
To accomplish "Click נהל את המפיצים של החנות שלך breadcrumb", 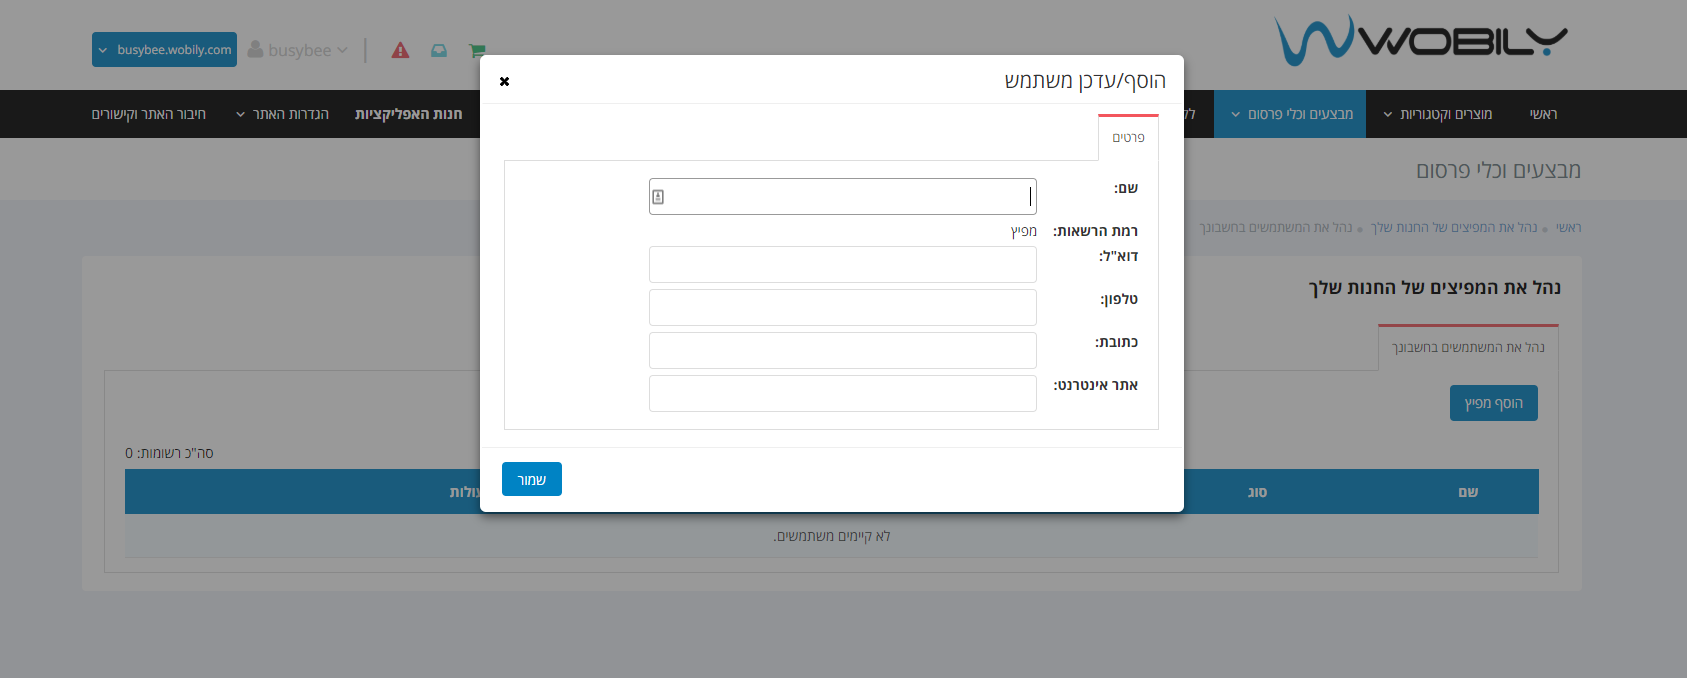I will [1454, 228].
